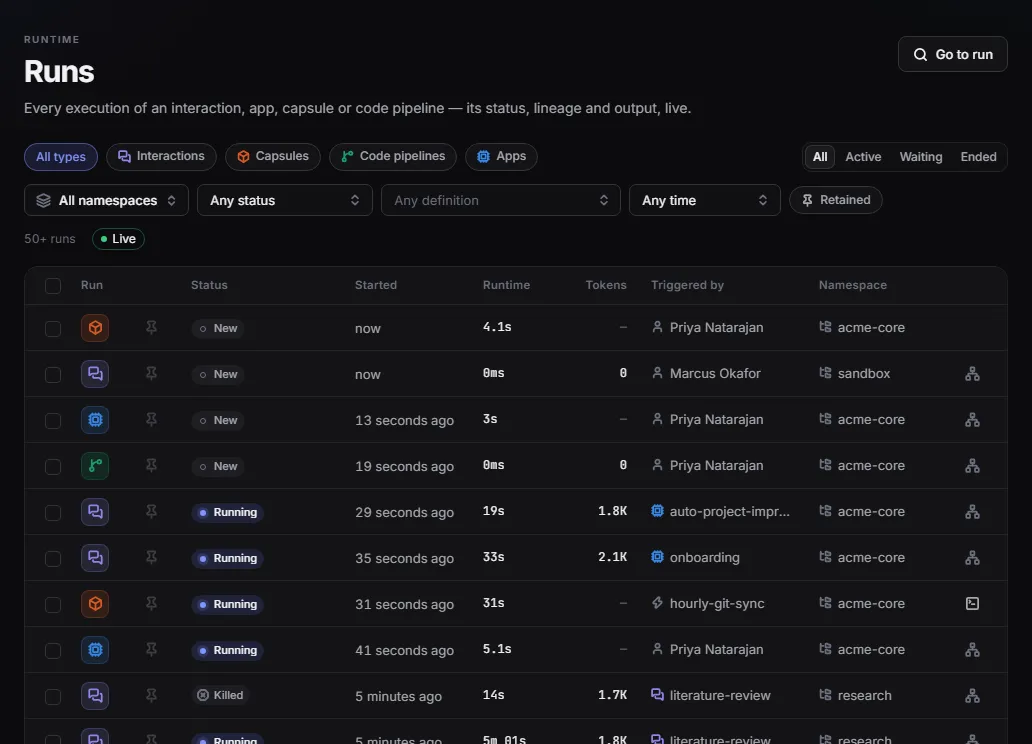1032x744 pixels.
Task: Sort by the Runtime column header
Action: coord(506,285)
